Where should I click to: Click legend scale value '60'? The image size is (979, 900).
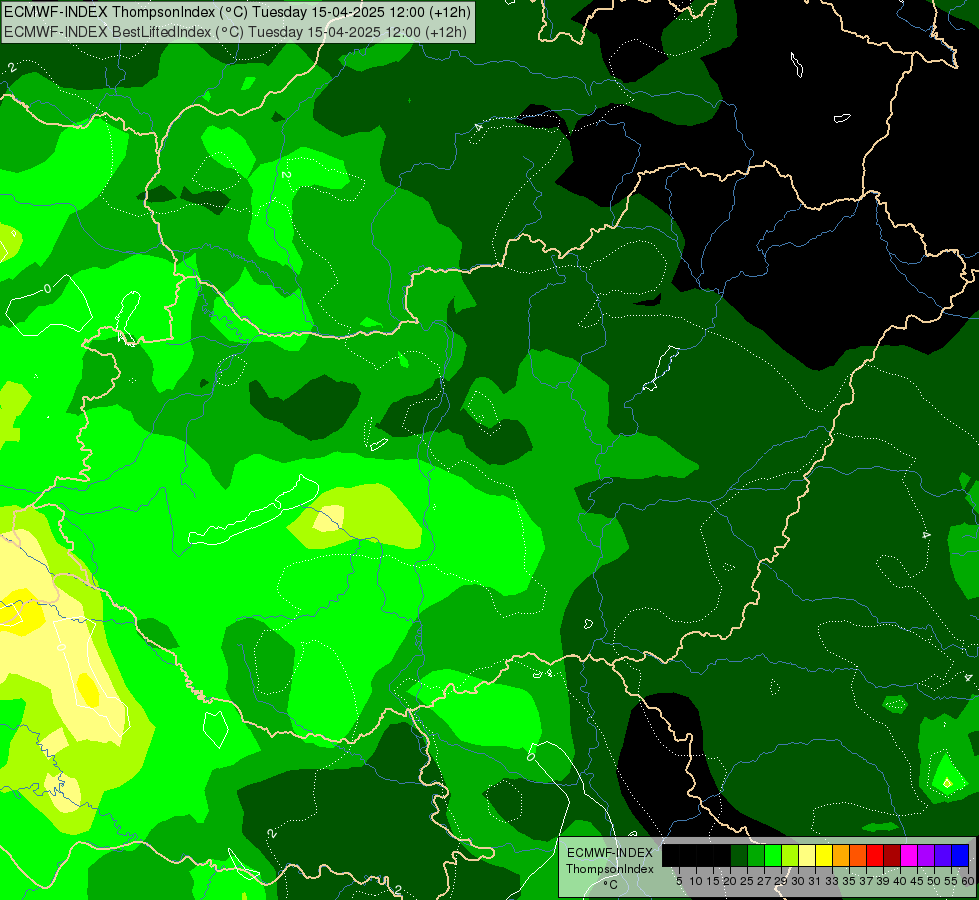coord(968,881)
